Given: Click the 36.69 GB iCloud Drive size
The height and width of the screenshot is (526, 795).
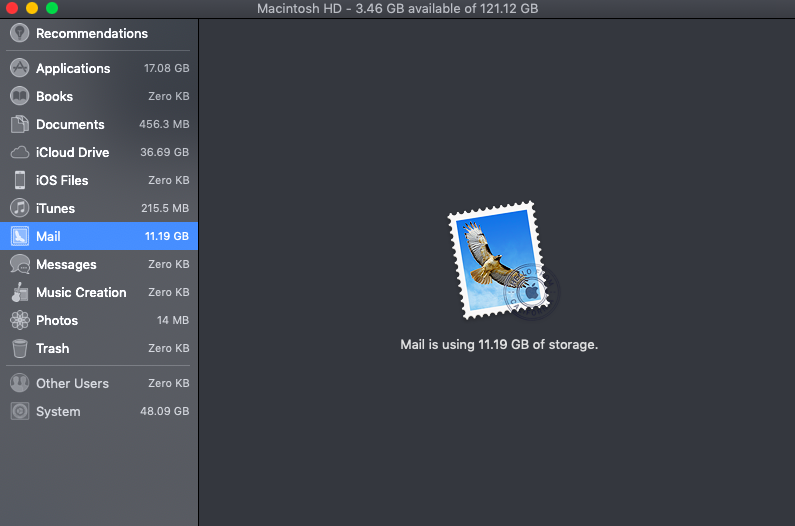Looking at the screenshot, I should 164,152.
